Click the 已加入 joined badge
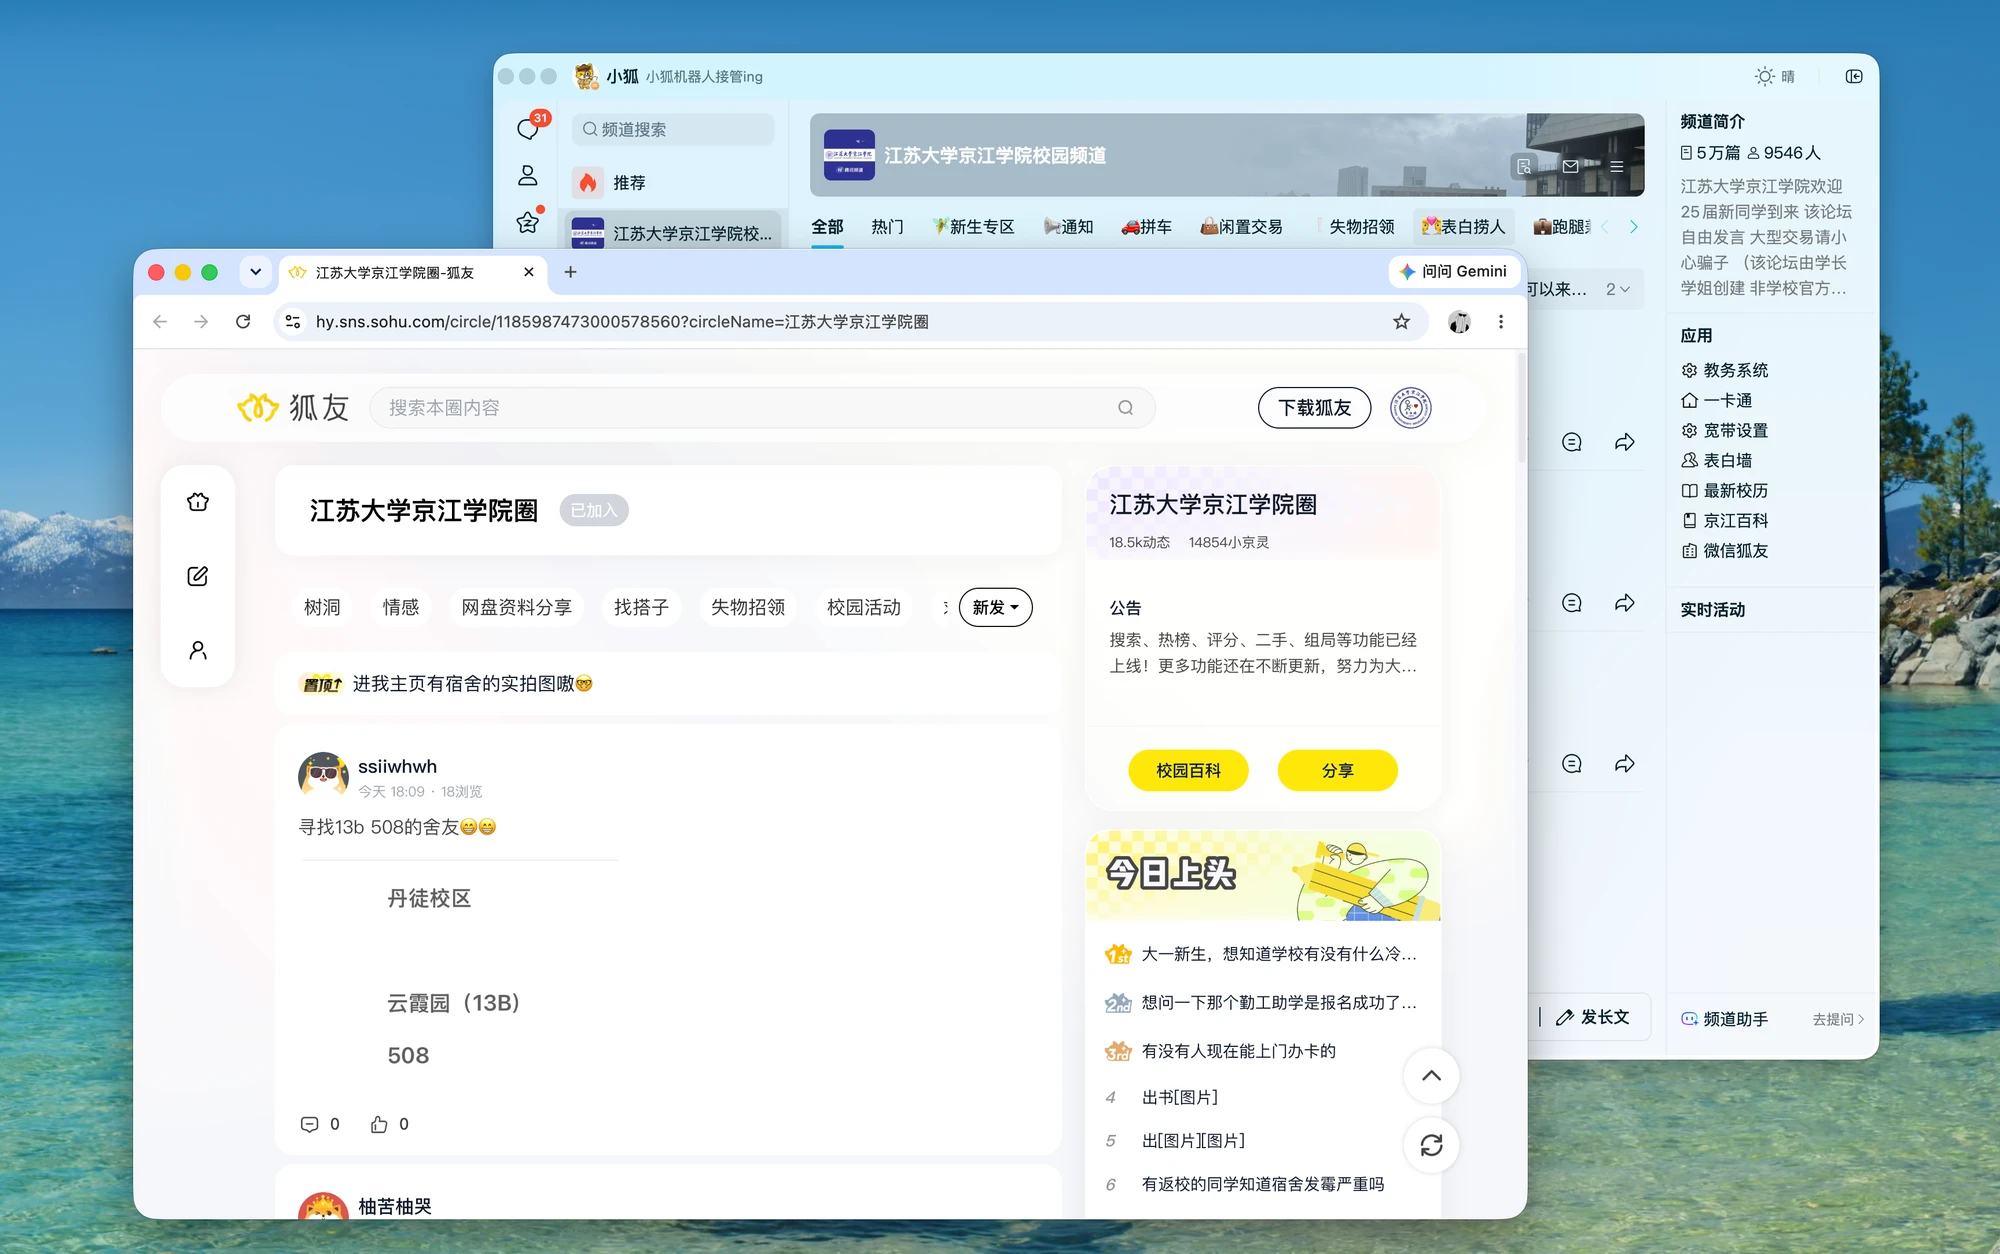The width and height of the screenshot is (2000, 1254). click(x=594, y=510)
